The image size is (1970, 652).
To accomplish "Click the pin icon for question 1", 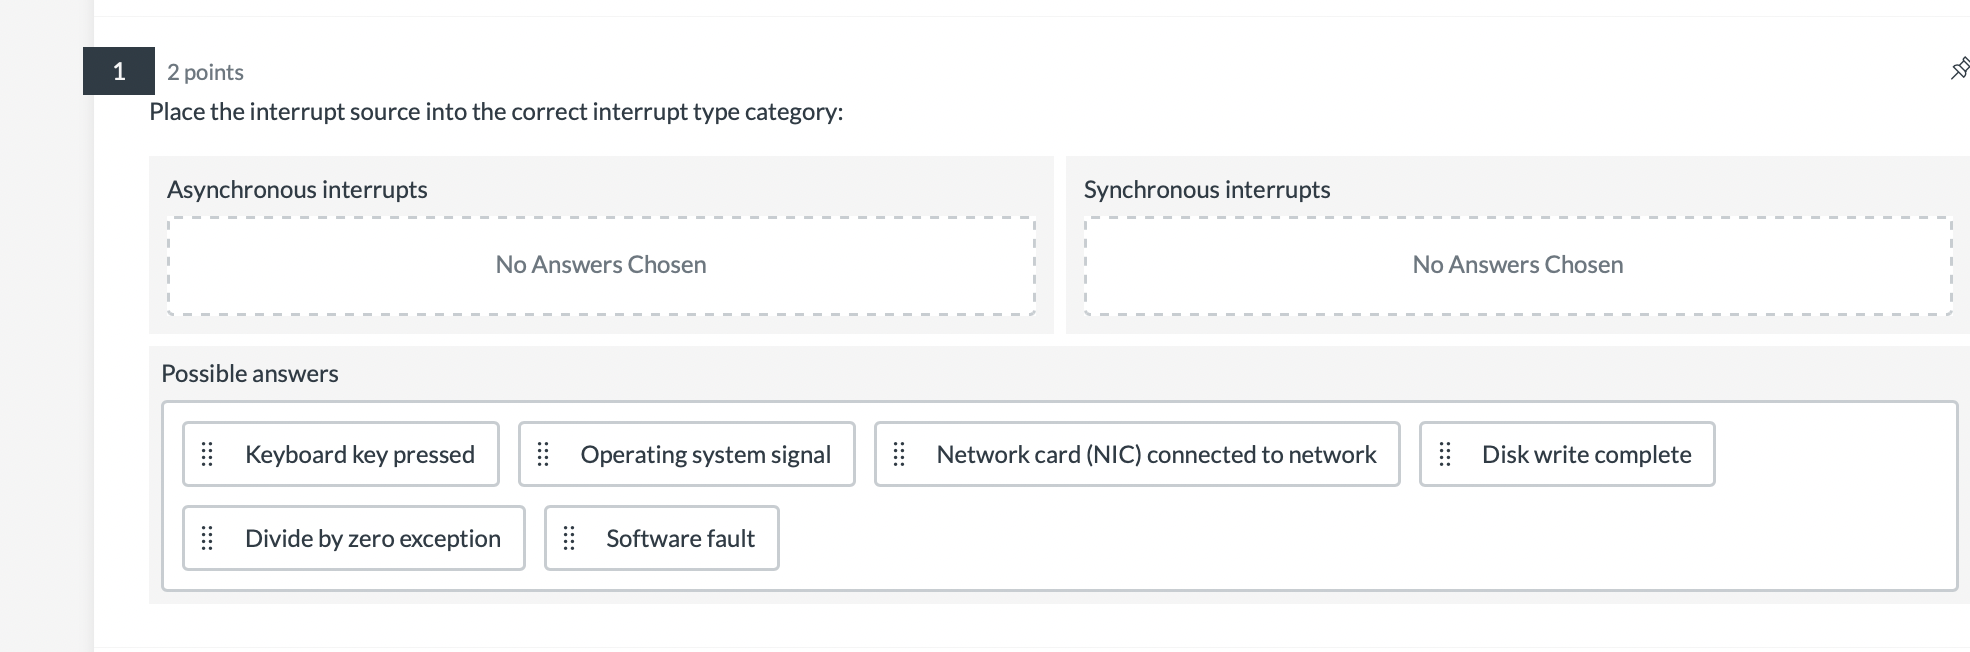I will click(x=1959, y=69).
